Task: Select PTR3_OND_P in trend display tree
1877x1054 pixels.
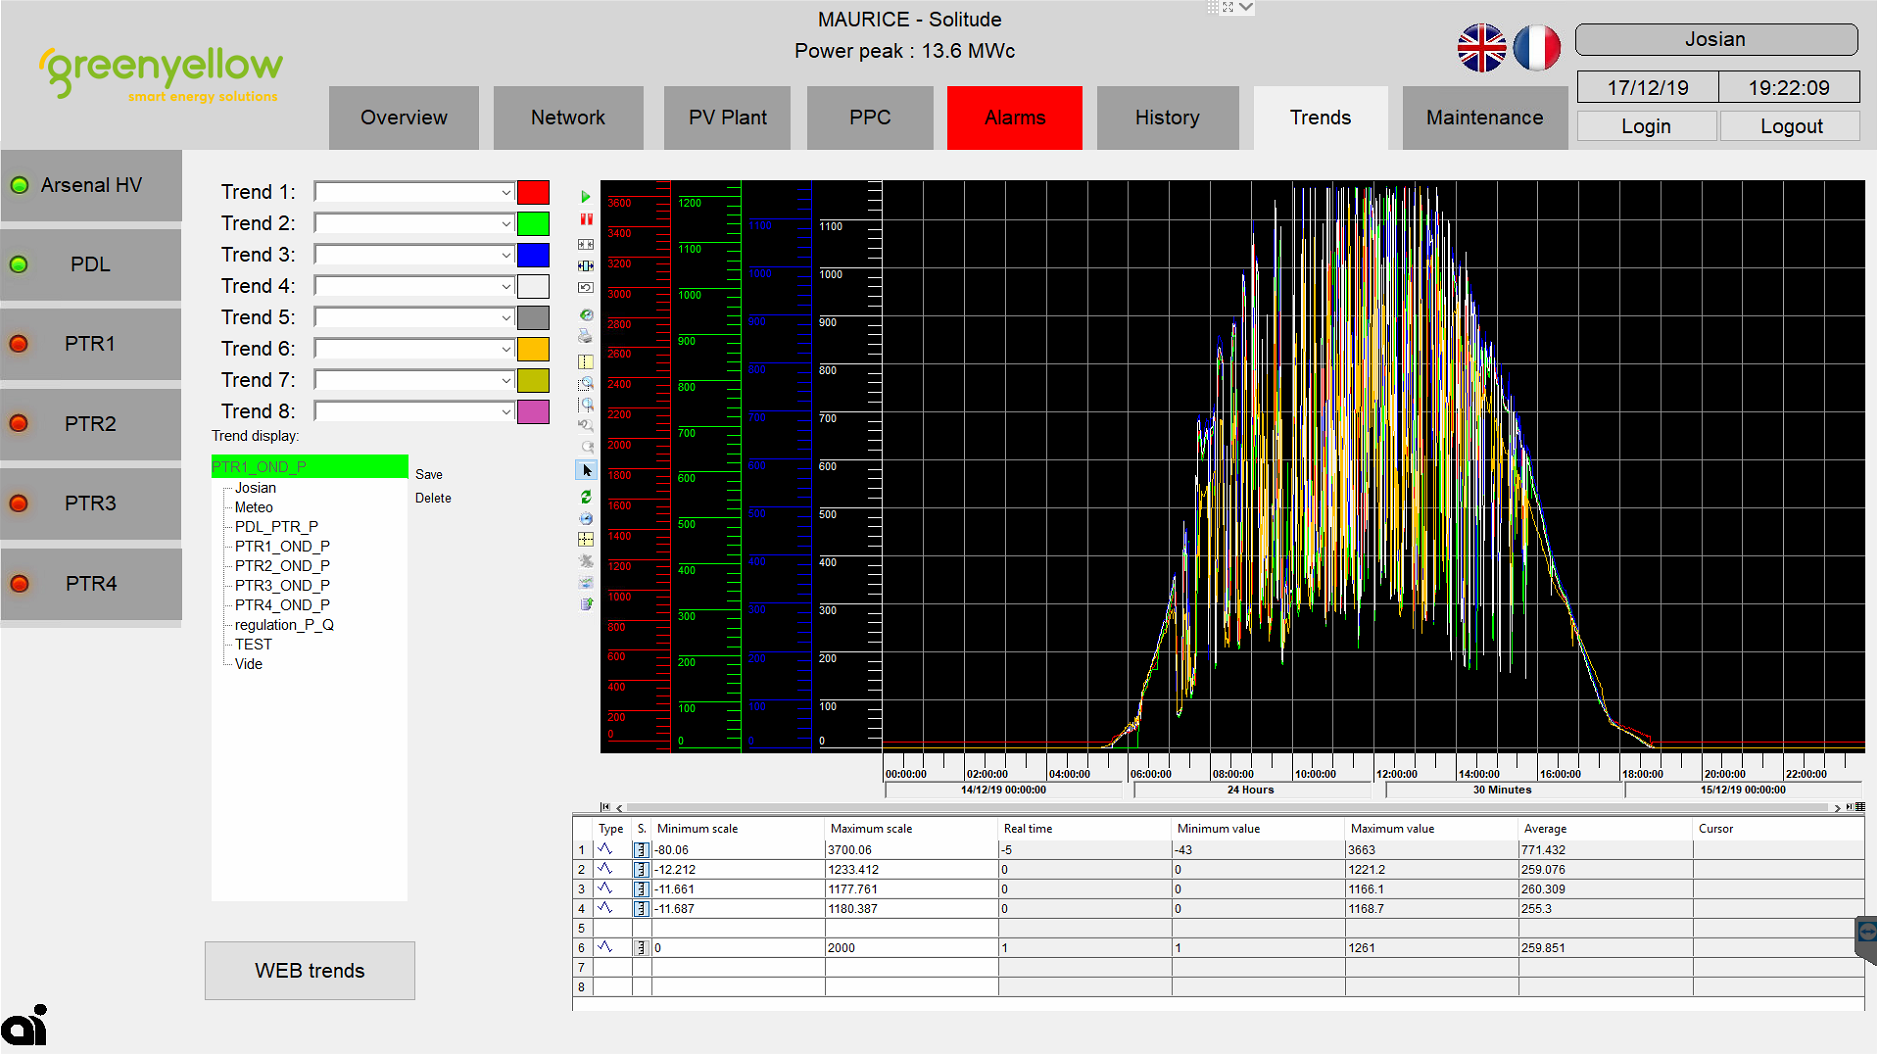Action: [282, 585]
